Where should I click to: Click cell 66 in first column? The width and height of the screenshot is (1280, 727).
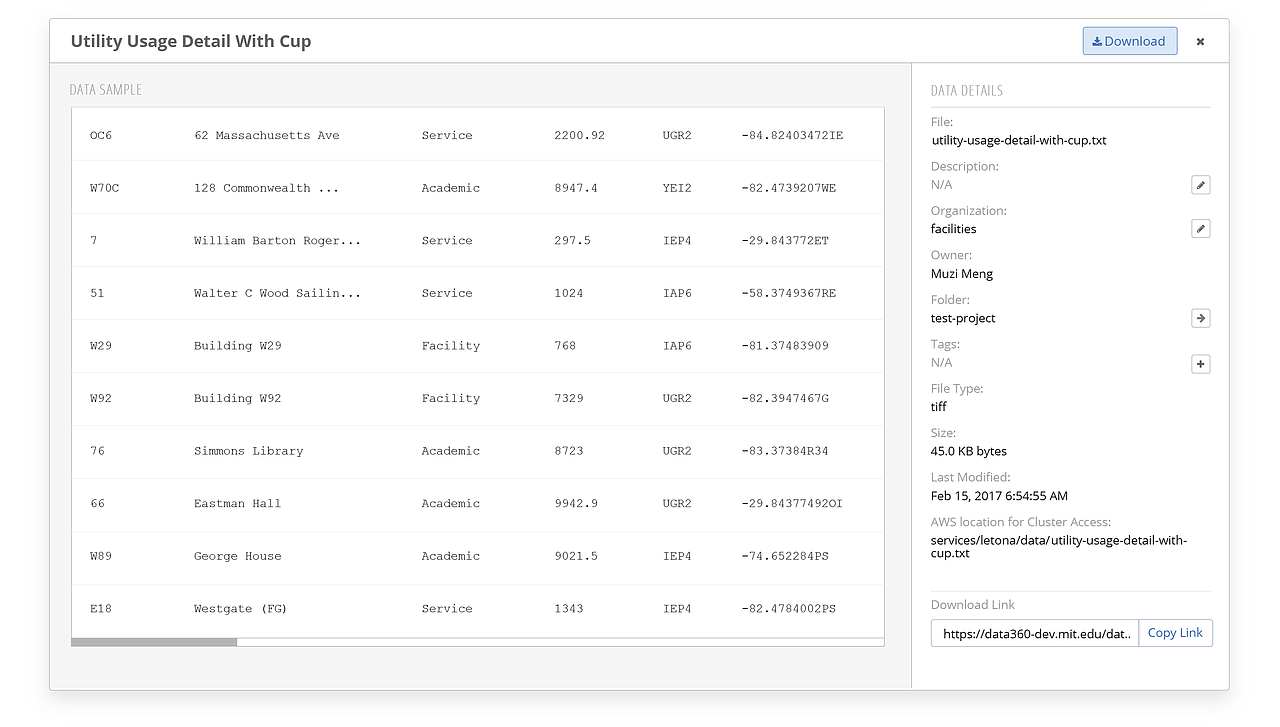click(97, 504)
